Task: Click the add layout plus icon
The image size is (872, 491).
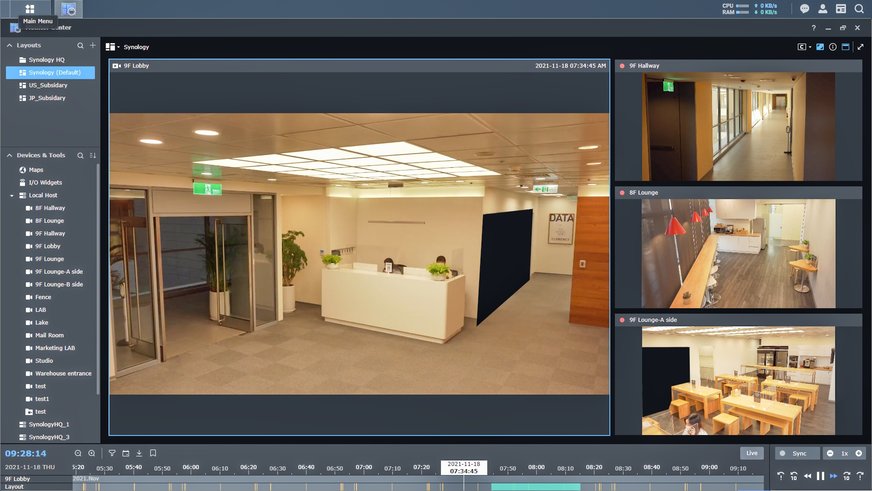Action: (93, 45)
